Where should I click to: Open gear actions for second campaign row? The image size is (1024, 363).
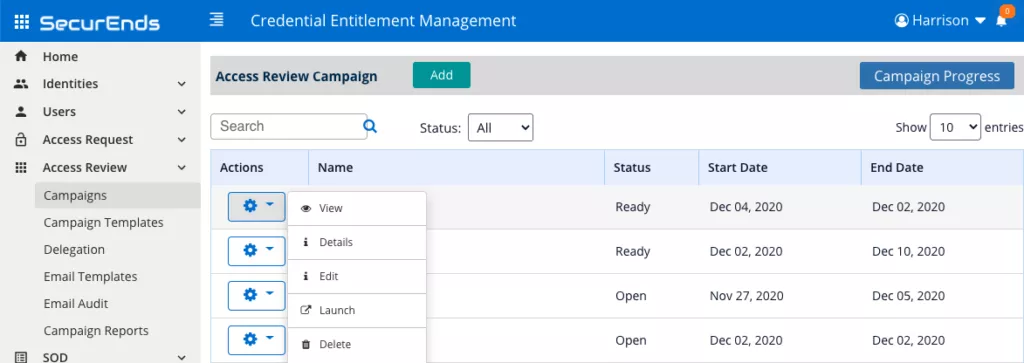(x=257, y=251)
